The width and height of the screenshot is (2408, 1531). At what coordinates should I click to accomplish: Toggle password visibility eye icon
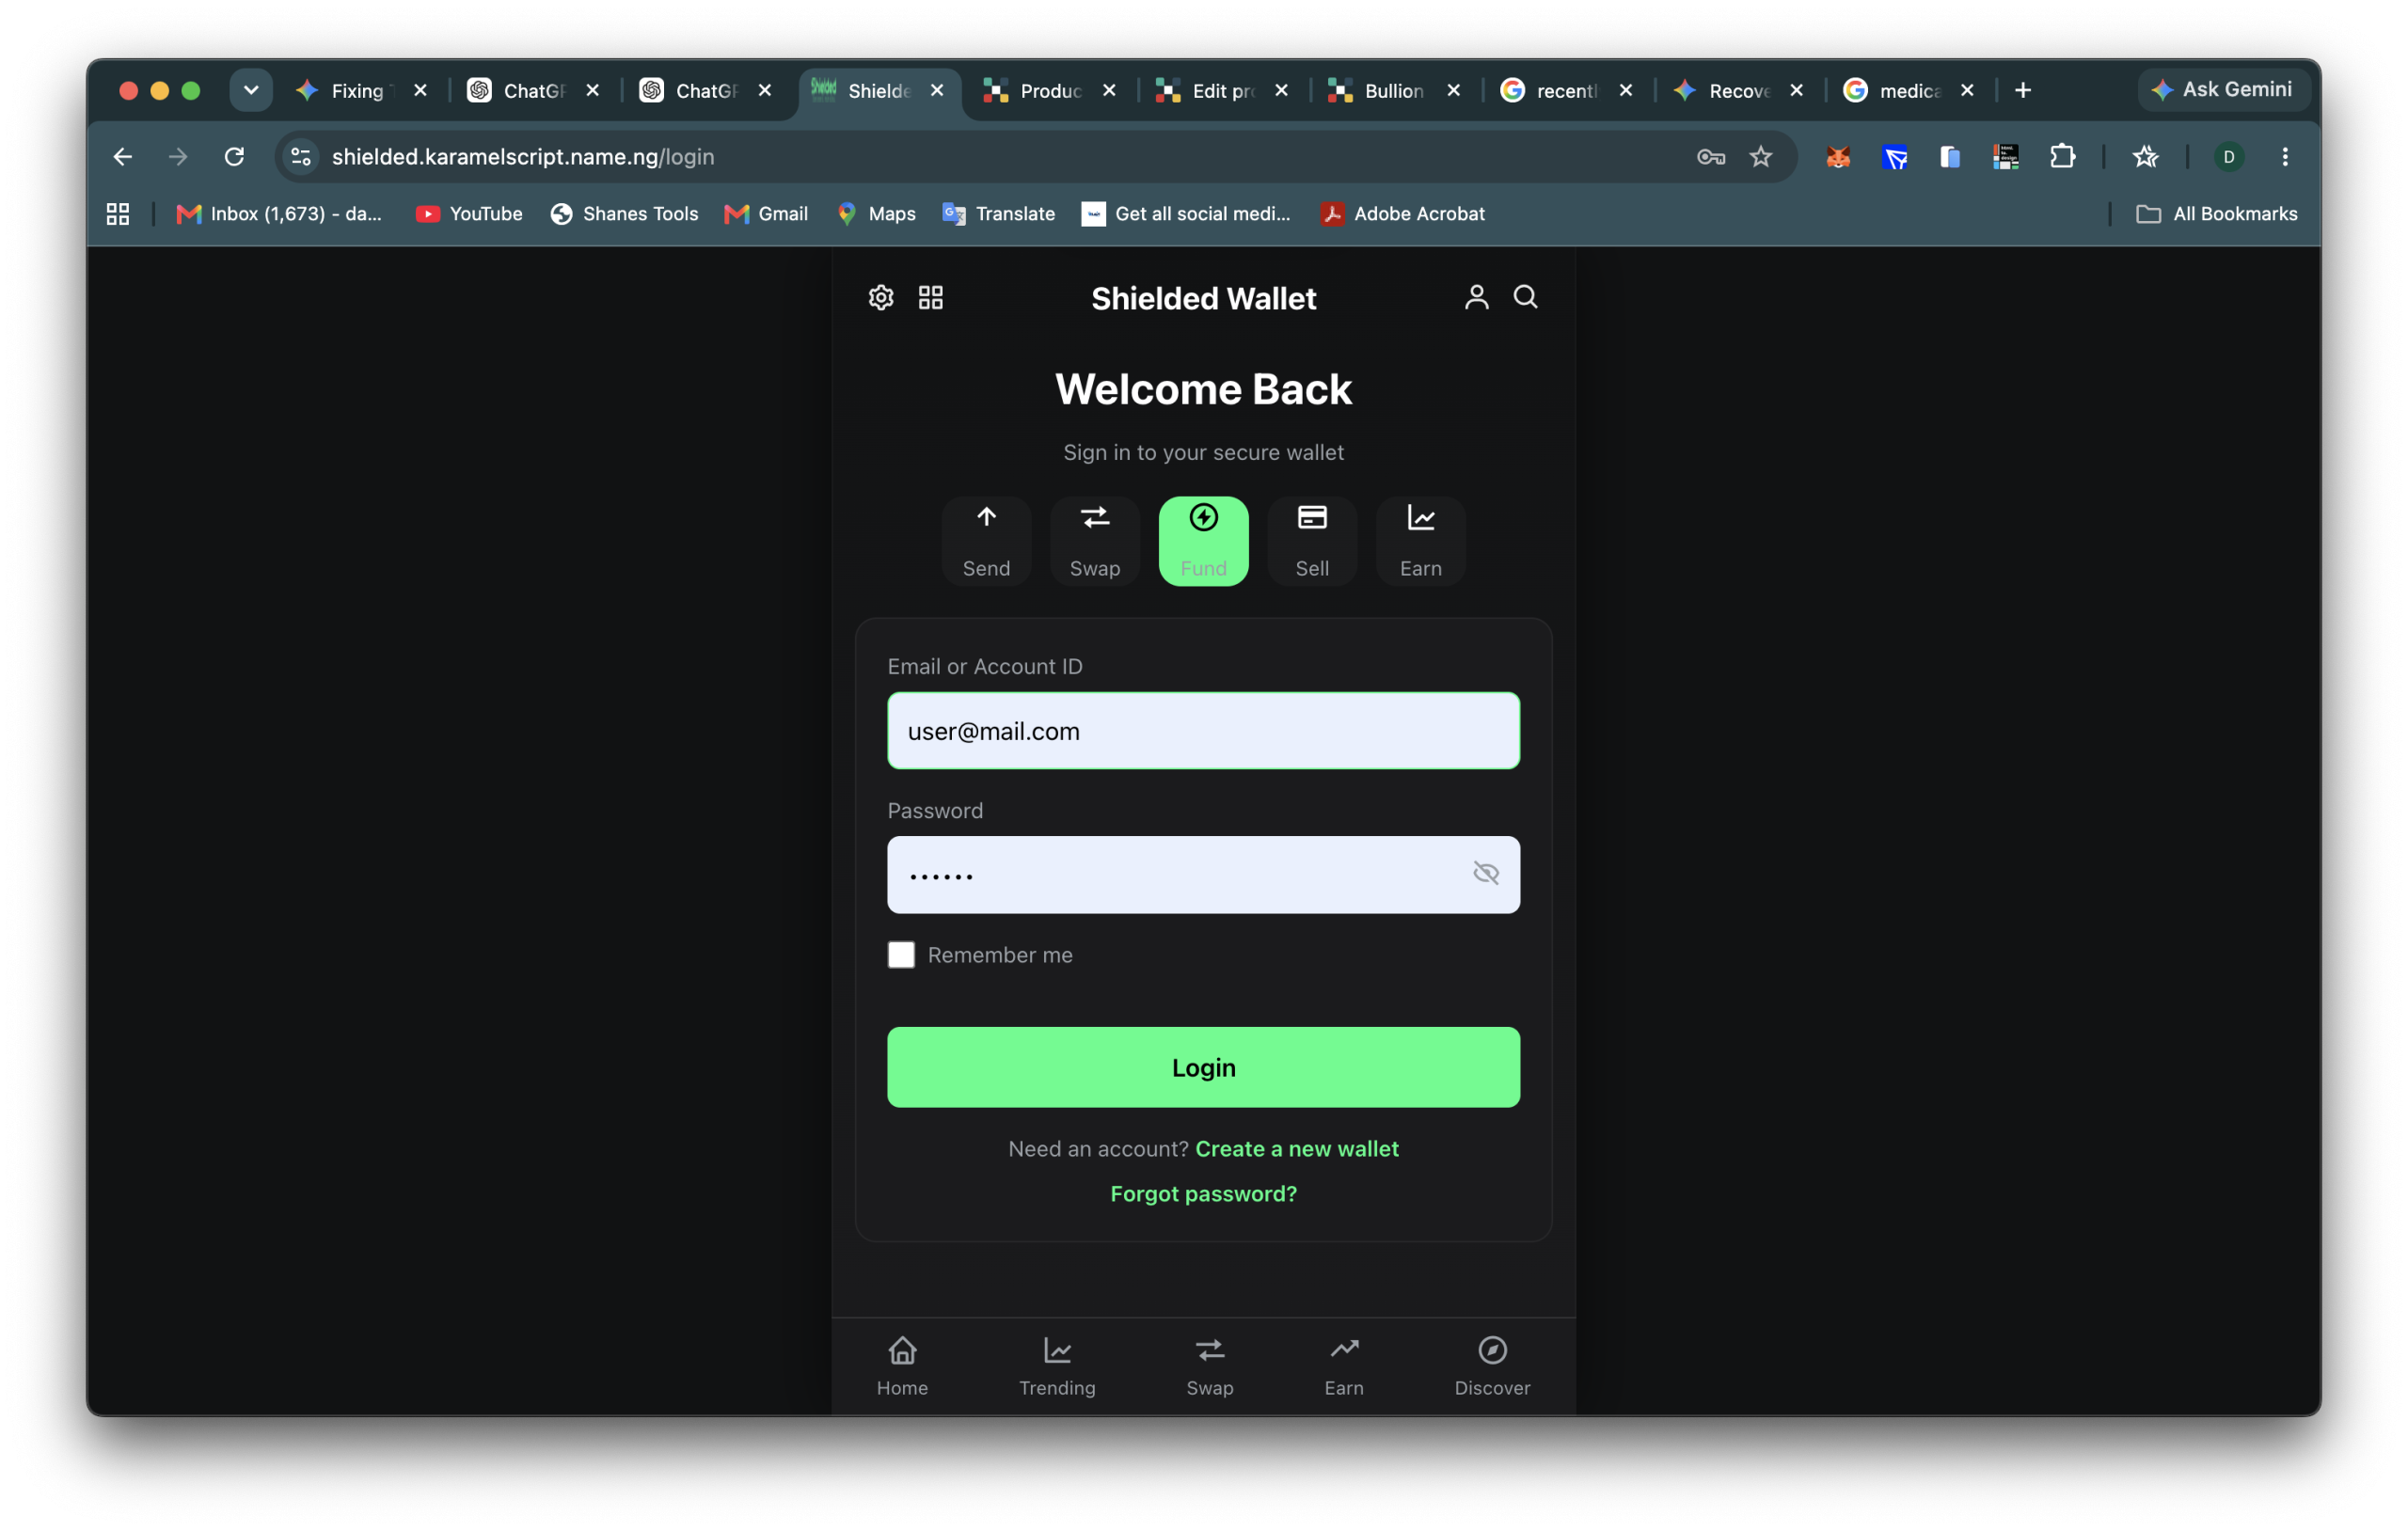point(1485,873)
